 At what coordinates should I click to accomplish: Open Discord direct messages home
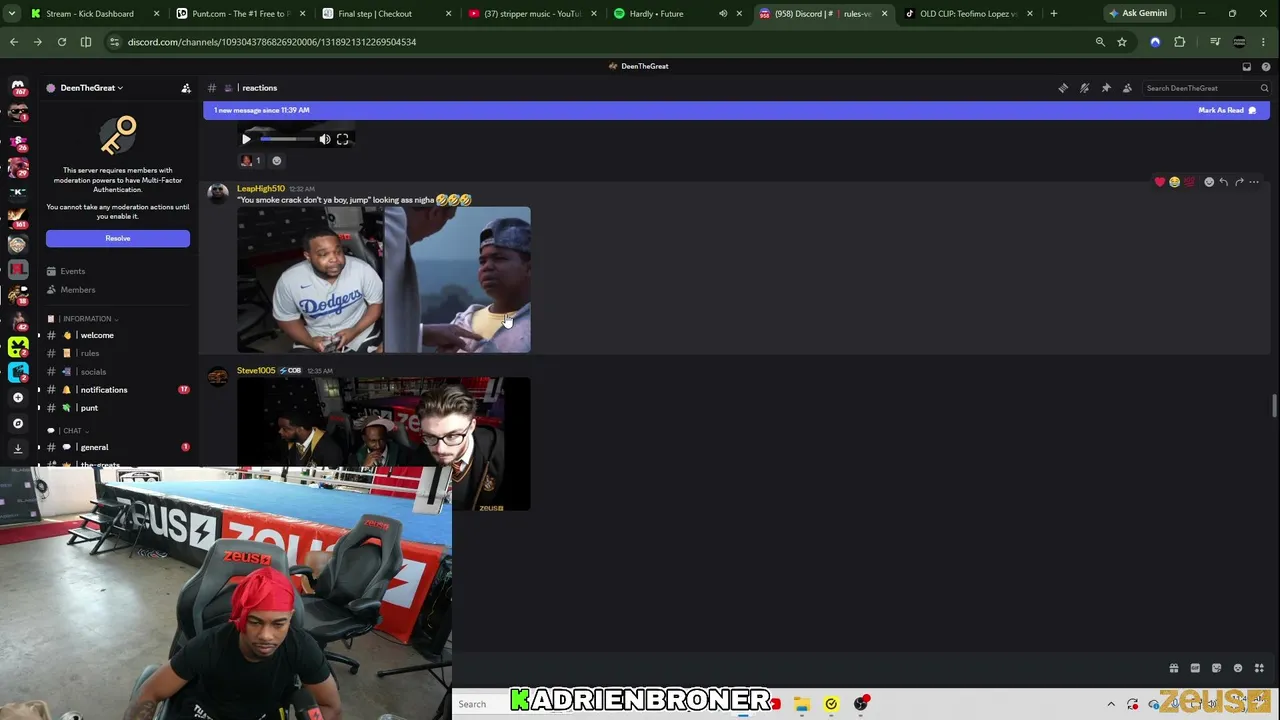(x=18, y=88)
